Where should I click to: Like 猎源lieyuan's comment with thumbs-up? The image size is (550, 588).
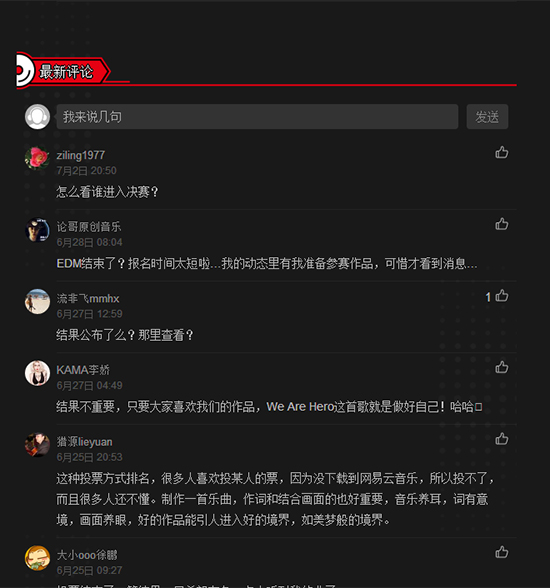502,439
